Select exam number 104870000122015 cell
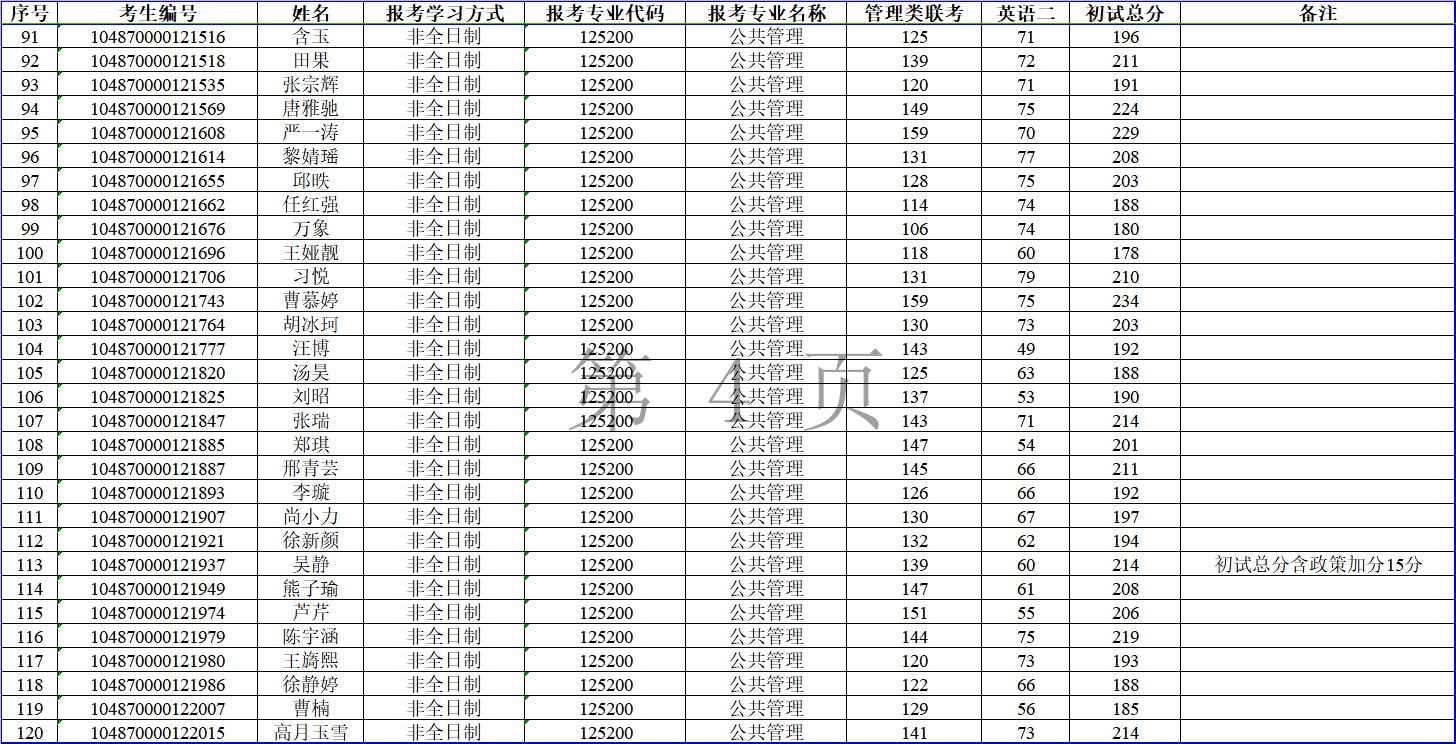Image resolution: width=1456 pixels, height=744 pixels. pos(158,733)
